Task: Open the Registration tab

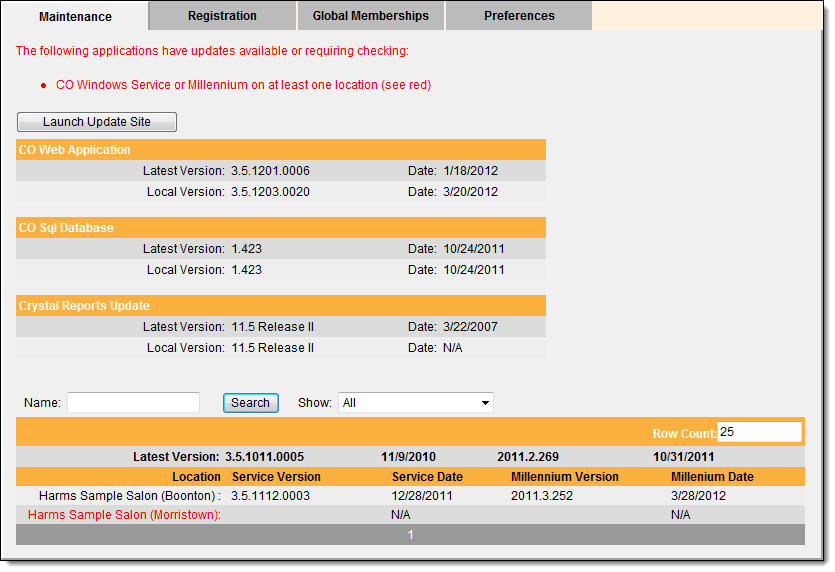Action: (x=222, y=16)
